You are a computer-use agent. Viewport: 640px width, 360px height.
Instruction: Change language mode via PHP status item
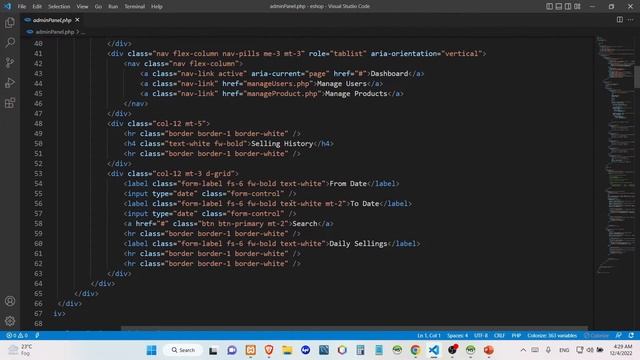(516, 335)
